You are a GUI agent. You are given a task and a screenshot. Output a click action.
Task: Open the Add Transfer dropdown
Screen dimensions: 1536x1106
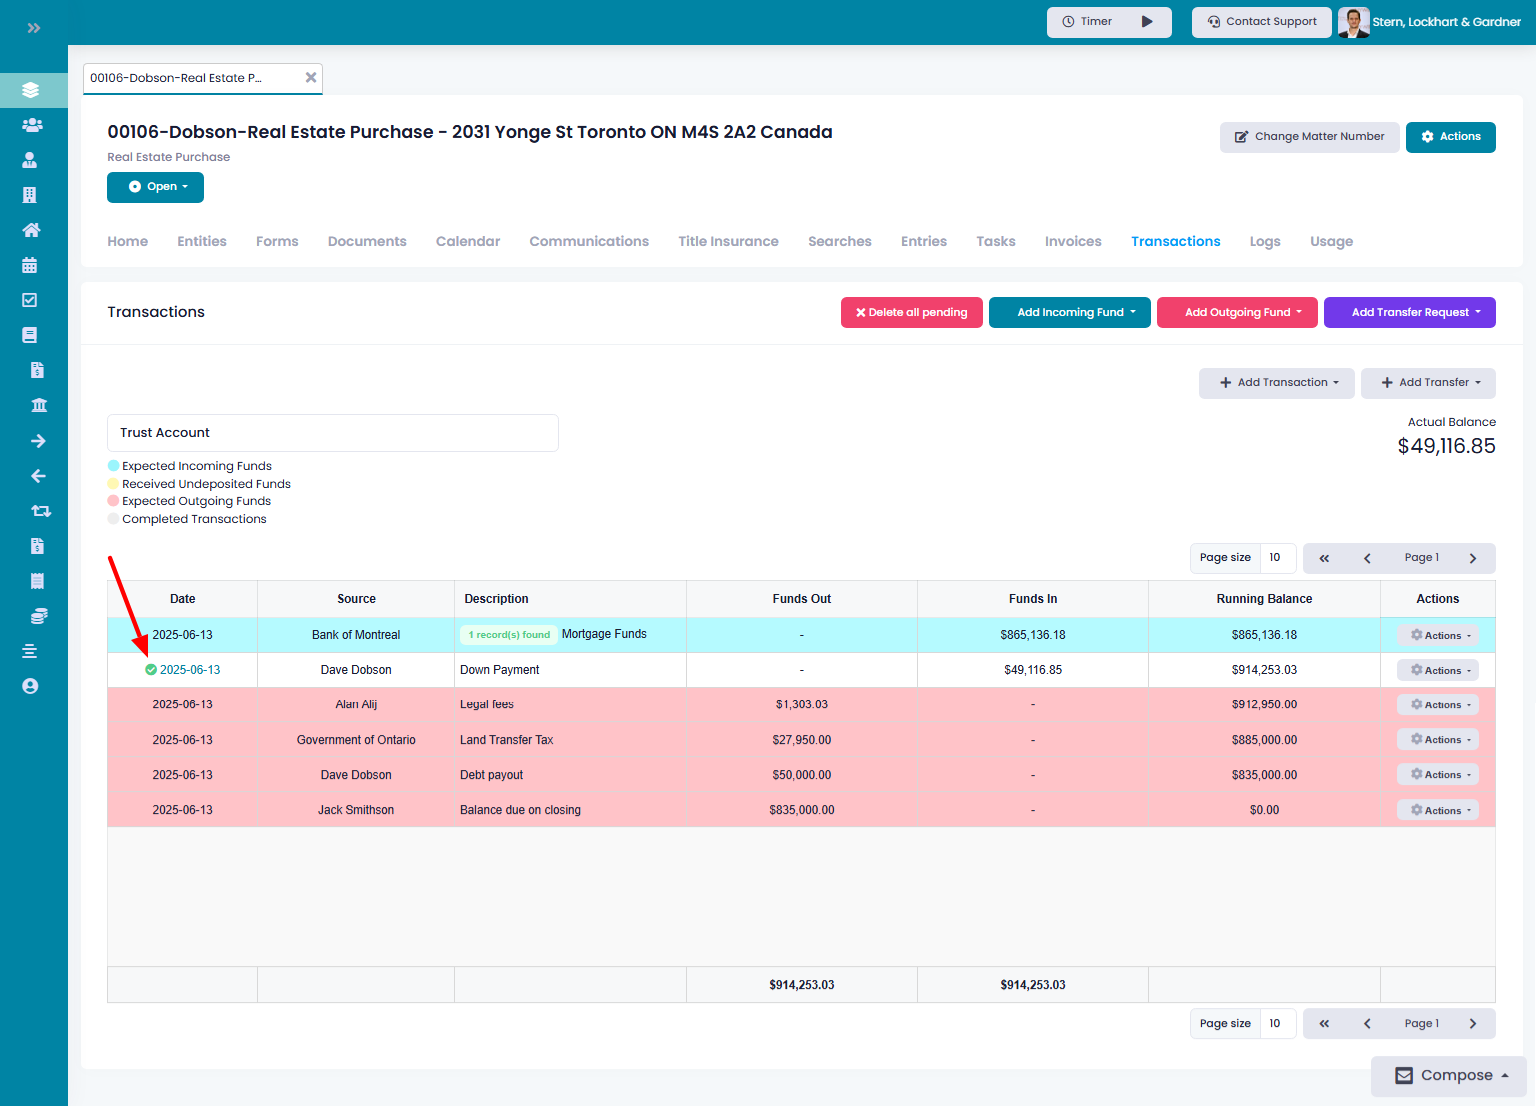(1428, 383)
